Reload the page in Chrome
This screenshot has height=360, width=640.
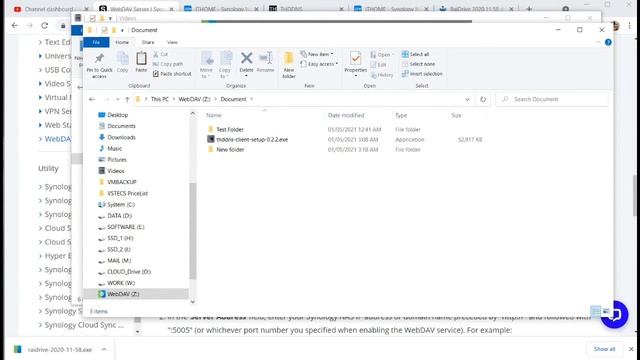44,25
